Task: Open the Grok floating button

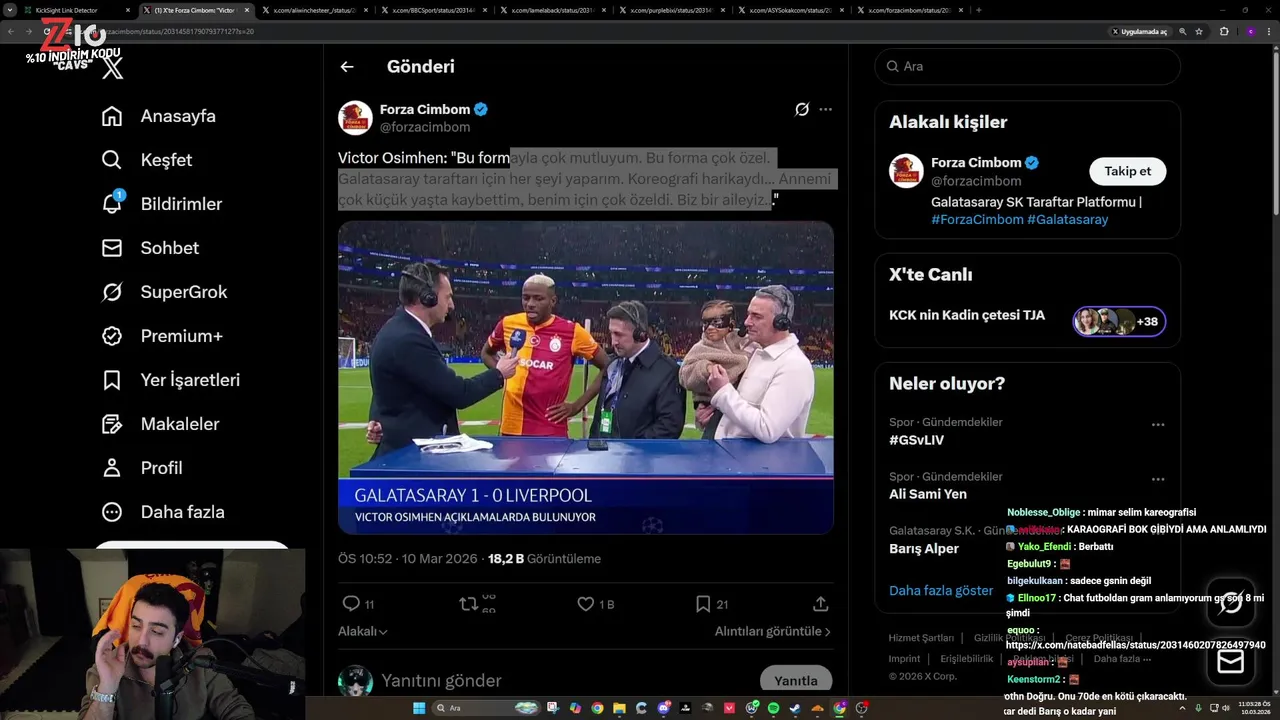Action: (x=1230, y=602)
